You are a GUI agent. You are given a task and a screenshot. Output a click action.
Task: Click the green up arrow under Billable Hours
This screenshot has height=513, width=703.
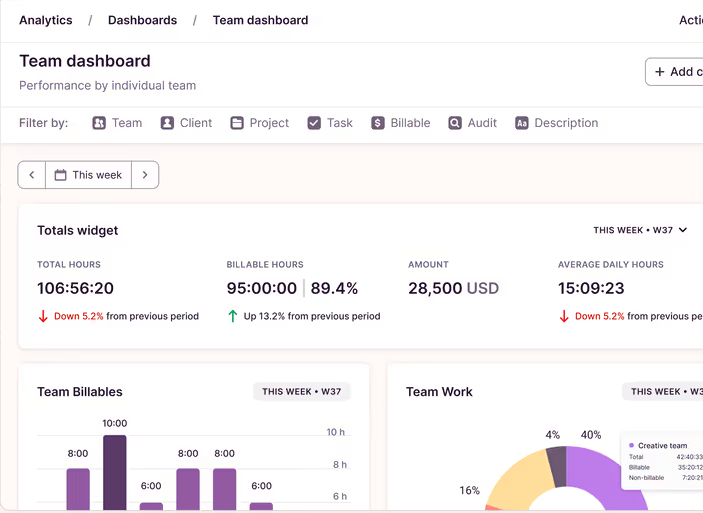pyautogui.click(x=233, y=316)
